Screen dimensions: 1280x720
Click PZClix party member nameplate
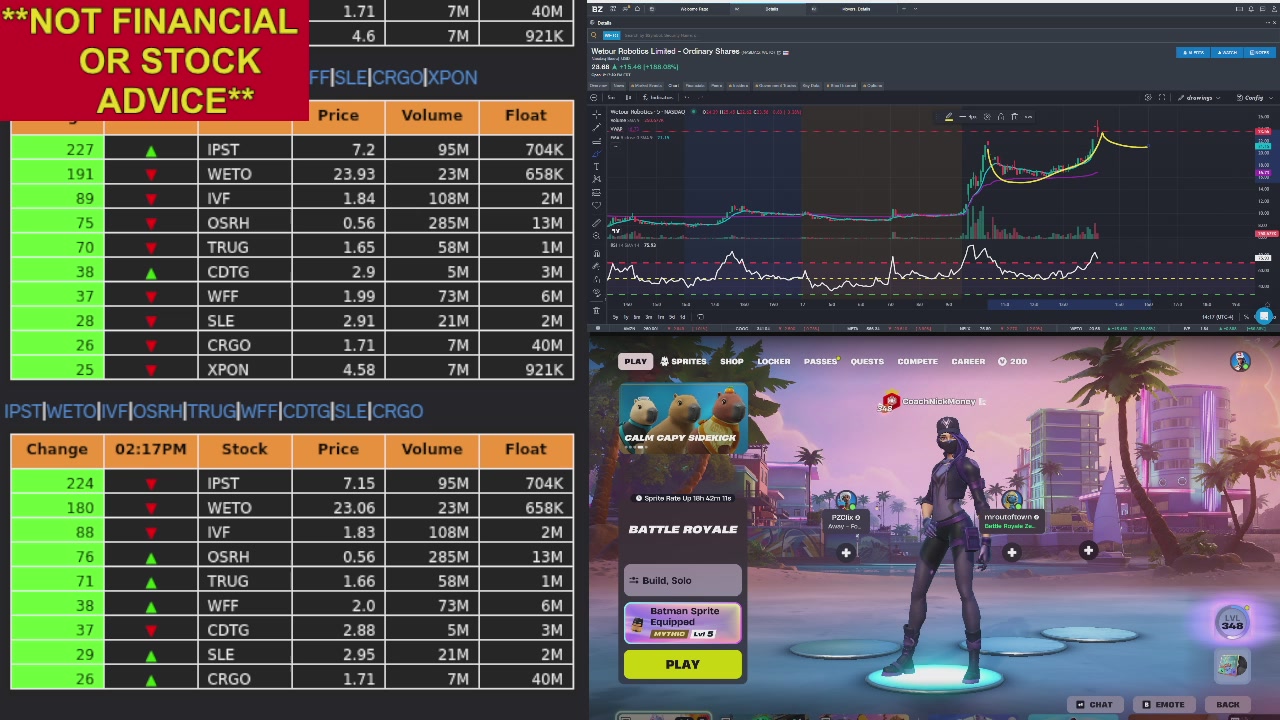coord(845,521)
